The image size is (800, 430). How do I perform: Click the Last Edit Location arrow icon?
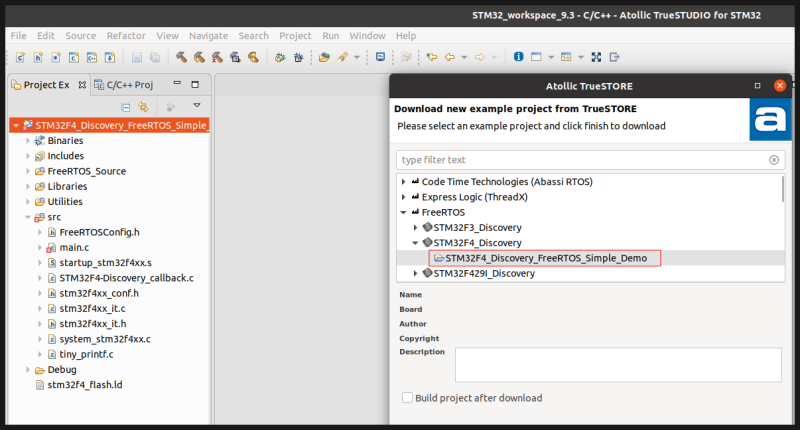pyautogui.click(x=432, y=57)
